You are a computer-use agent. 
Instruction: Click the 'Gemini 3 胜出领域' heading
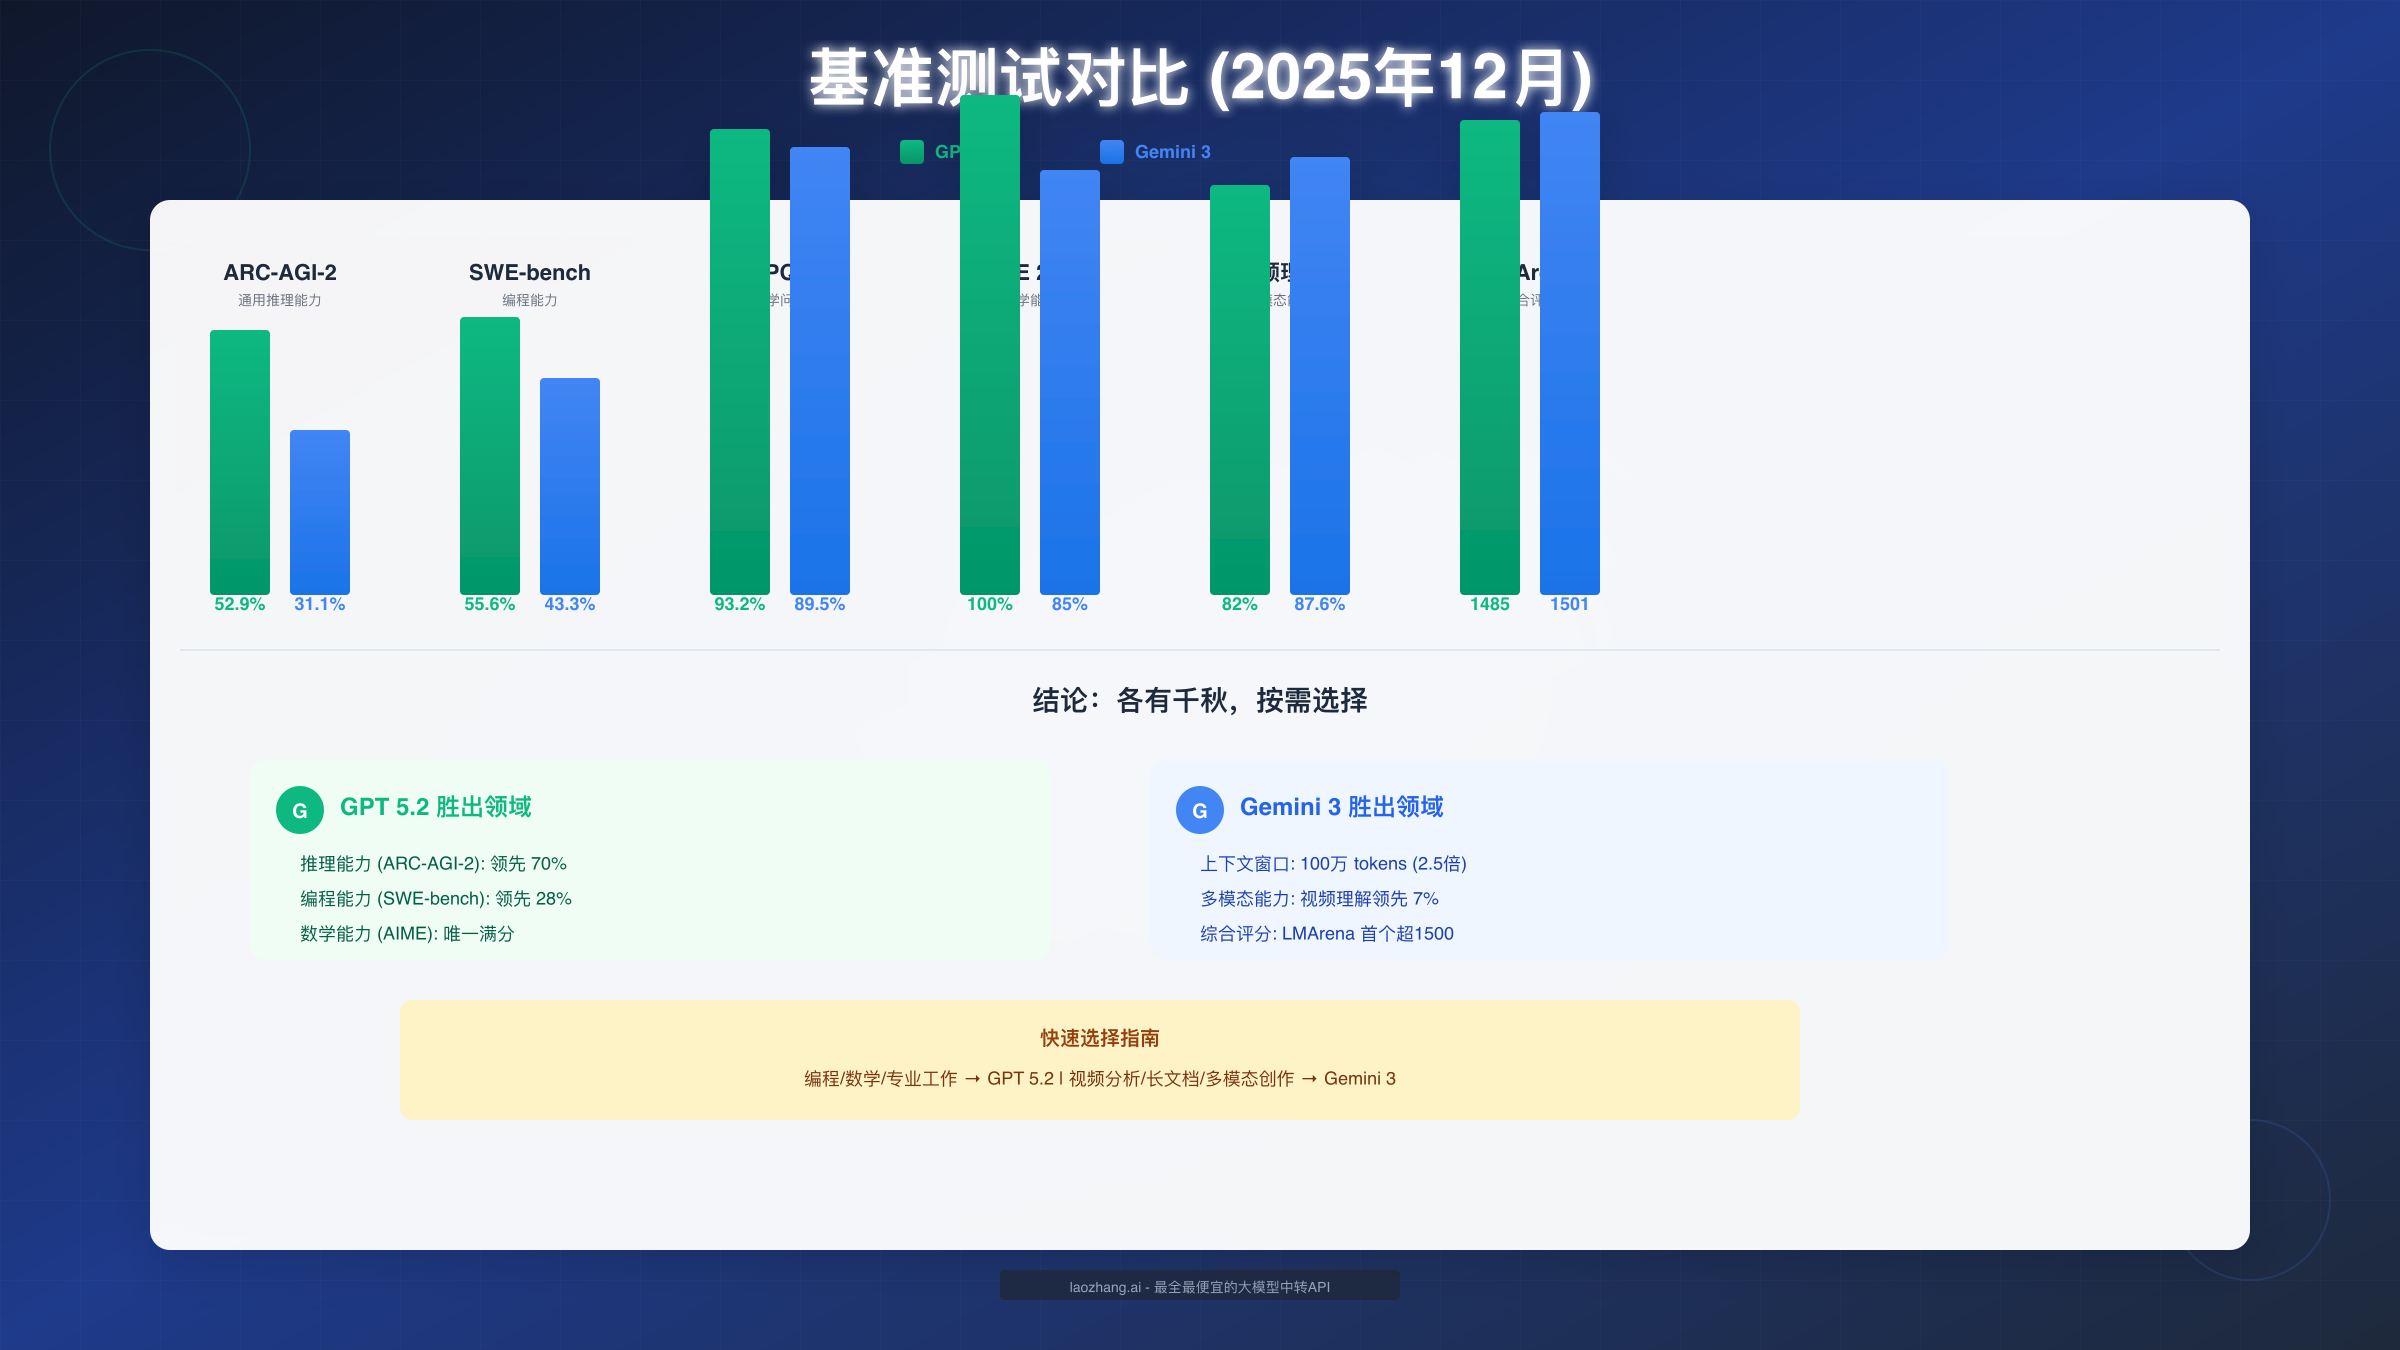[1343, 808]
